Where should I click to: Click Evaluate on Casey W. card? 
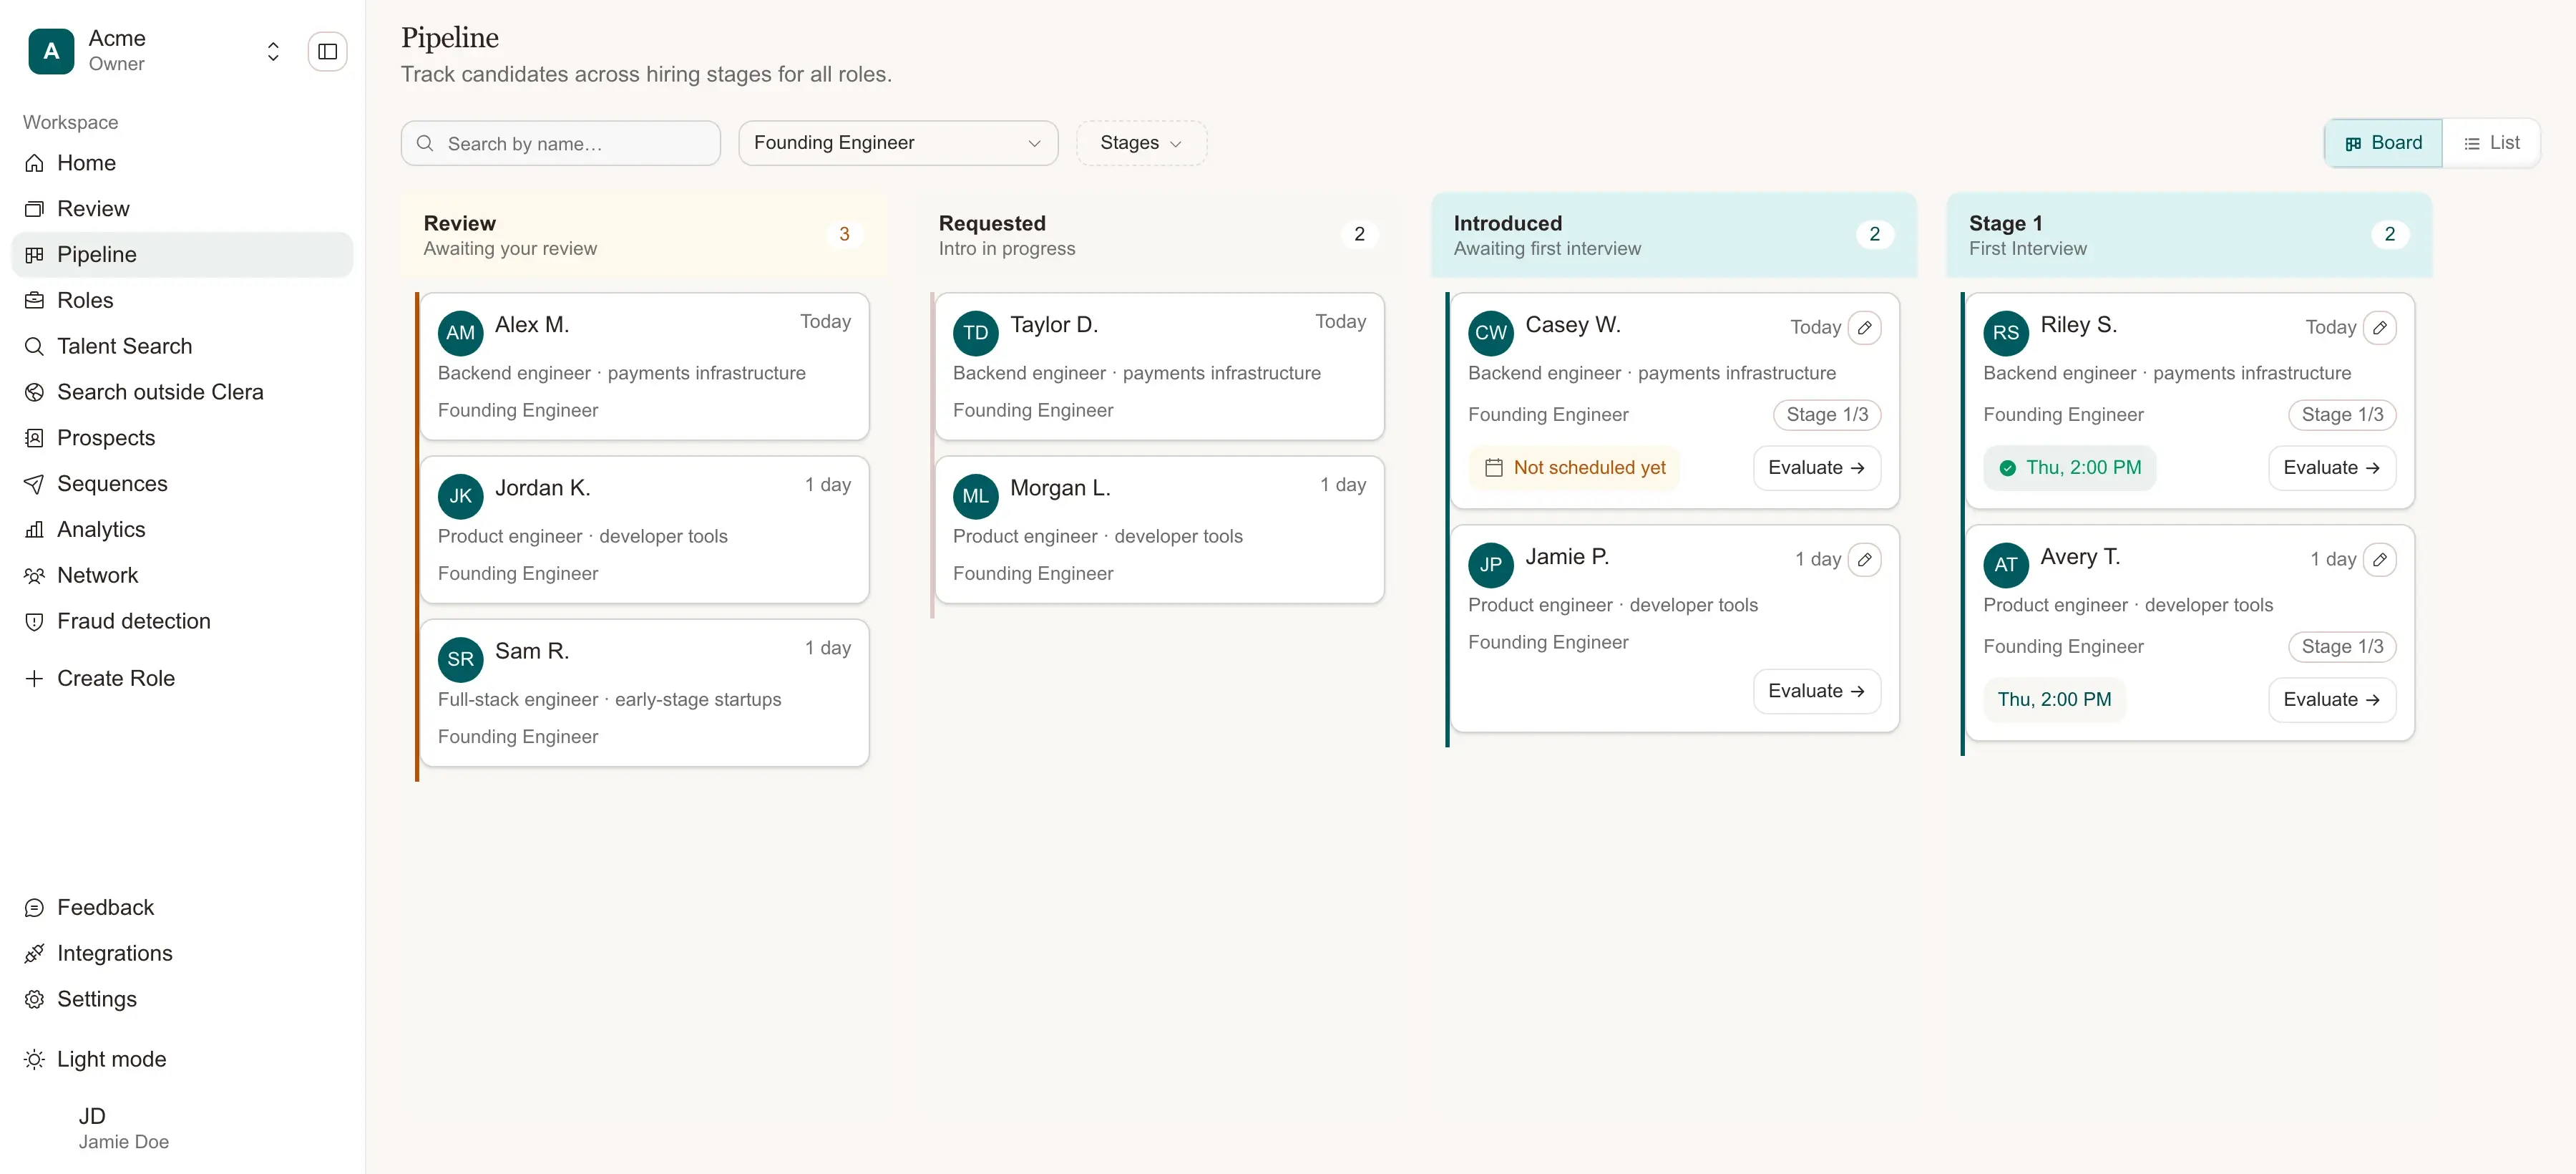click(x=1817, y=468)
